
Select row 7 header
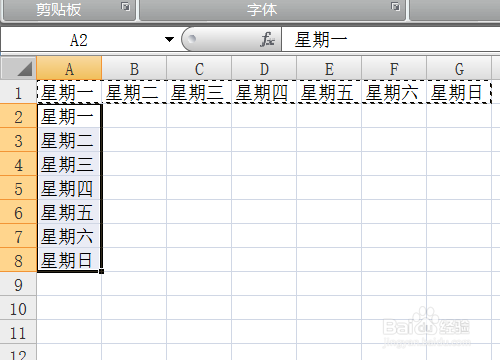[x=18, y=236]
